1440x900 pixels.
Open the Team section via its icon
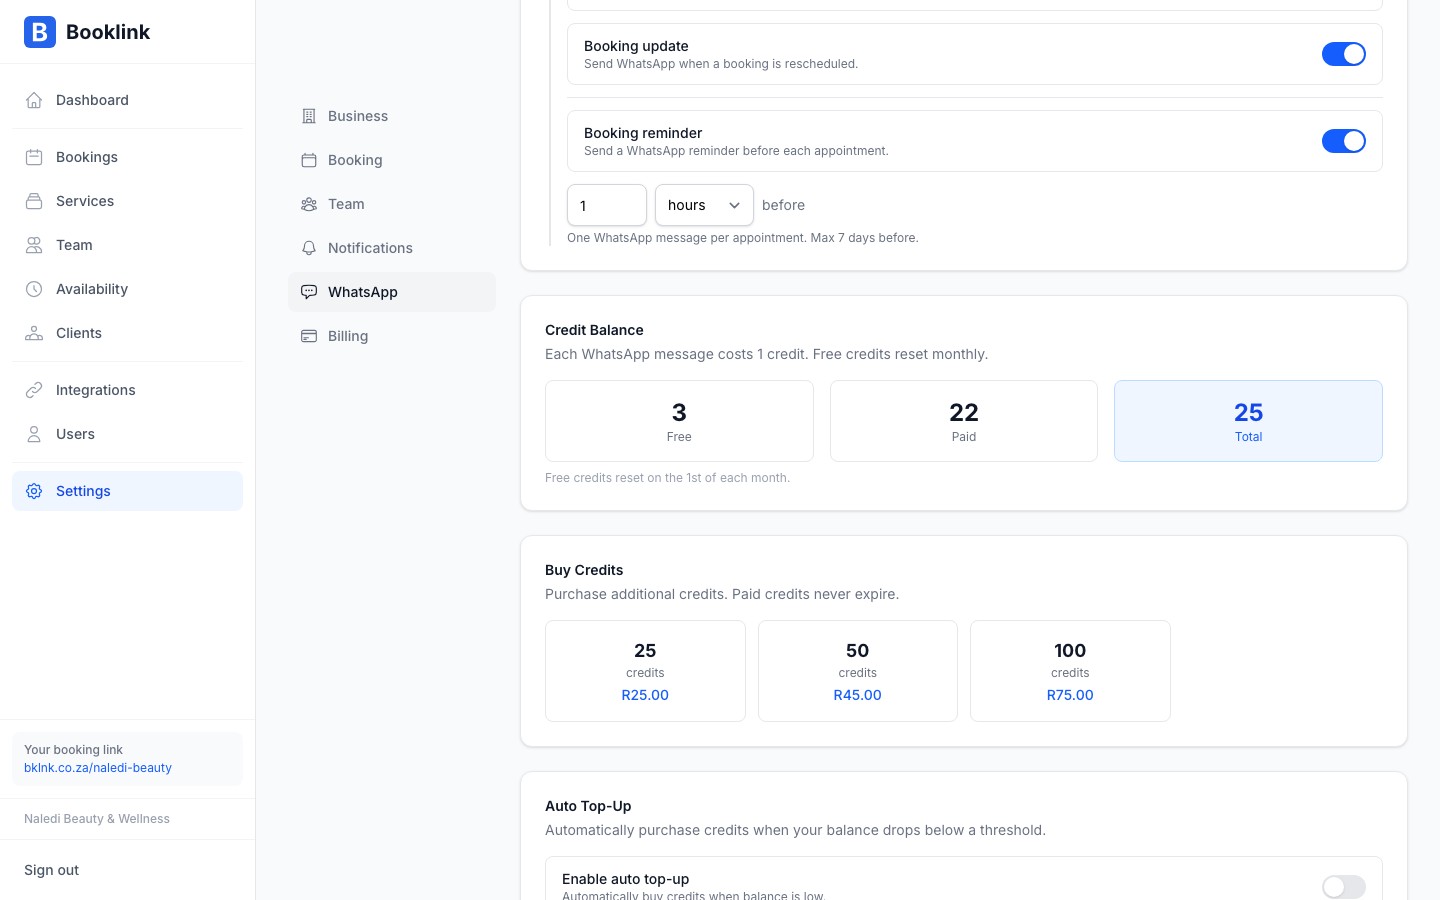tap(34, 245)
